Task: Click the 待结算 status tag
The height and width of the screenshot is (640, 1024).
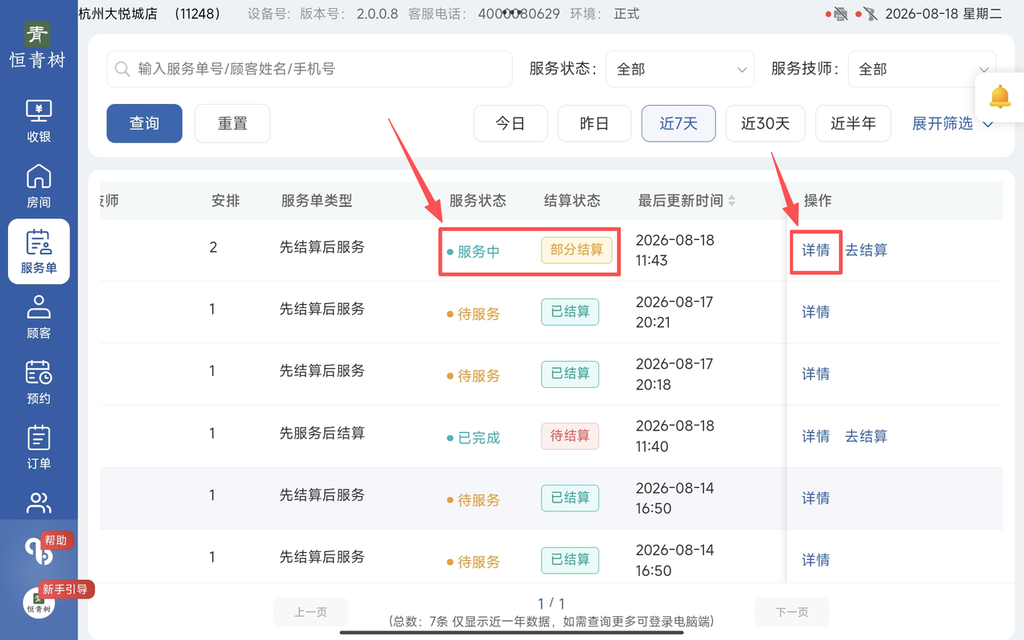Action: (x=569, y=436)
